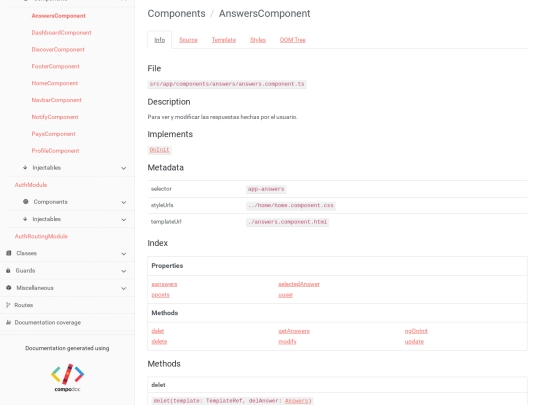Open the AuthModule link

[x=31, y=185]
